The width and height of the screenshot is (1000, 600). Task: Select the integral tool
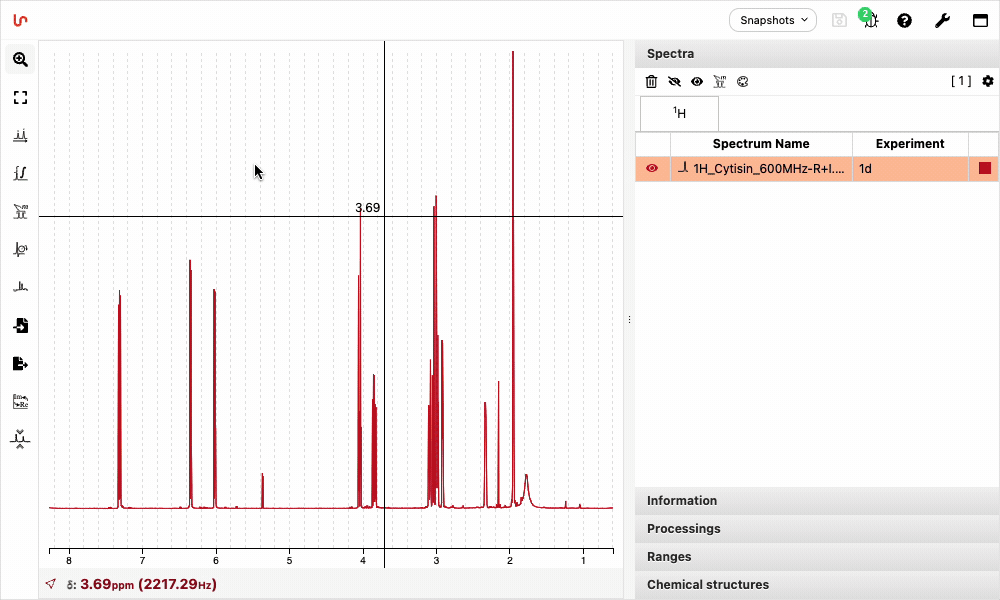click(x=20, y=174)
